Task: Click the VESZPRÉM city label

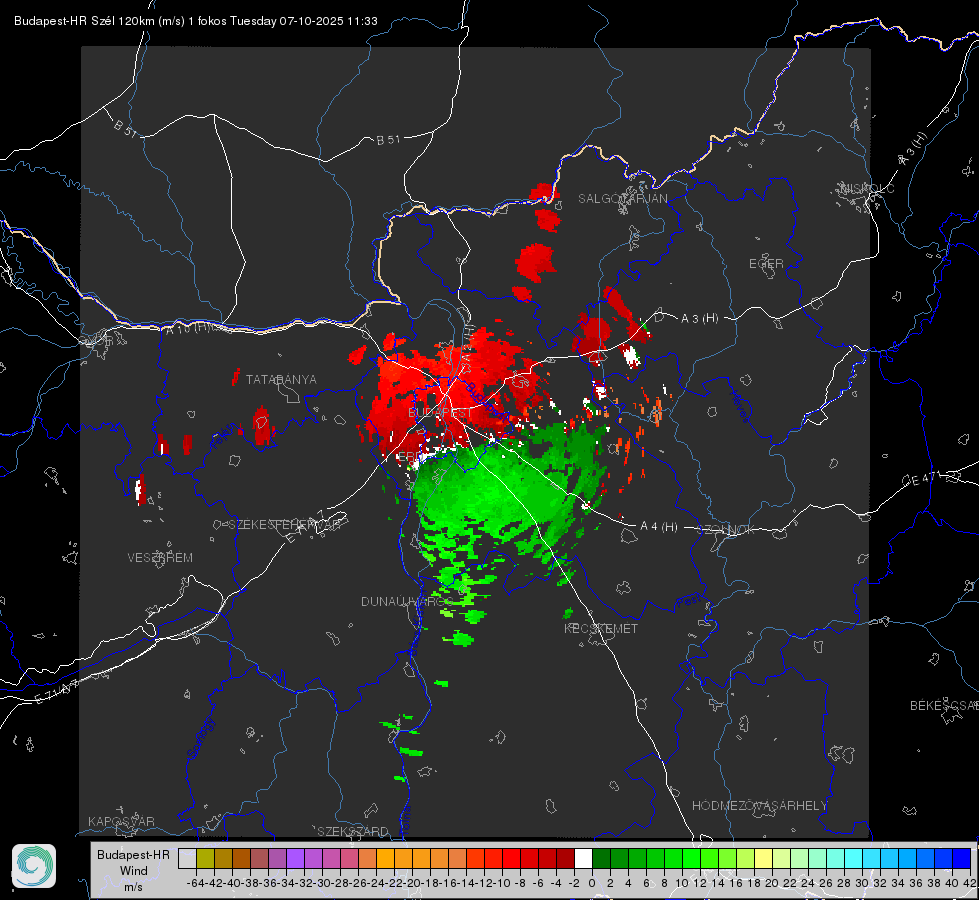Action: click(x=160, y=558)
